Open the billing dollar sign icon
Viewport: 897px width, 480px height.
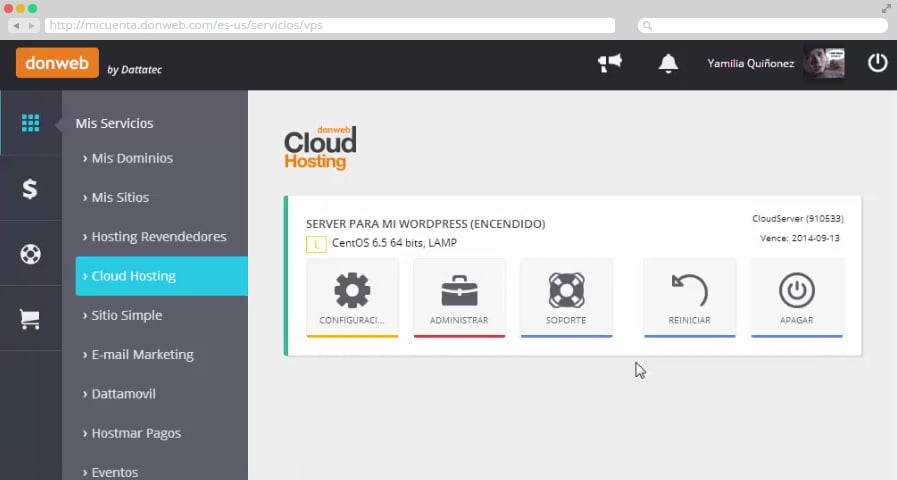click(30, 188)
